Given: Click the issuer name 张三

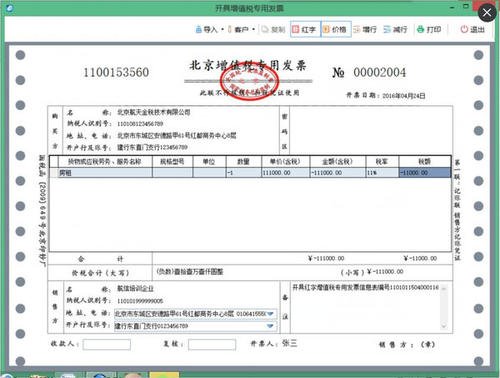Looking at the screenshot, I should (x=289, y=343).
